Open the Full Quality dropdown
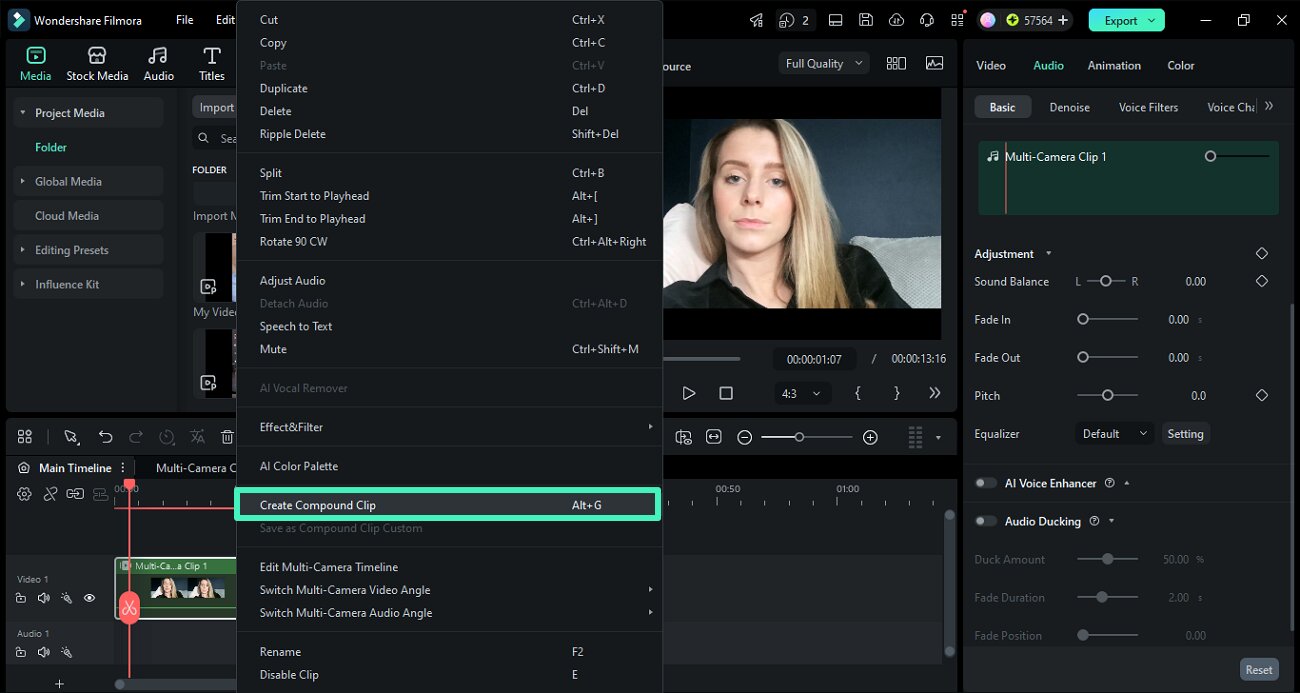 point(825,63)
